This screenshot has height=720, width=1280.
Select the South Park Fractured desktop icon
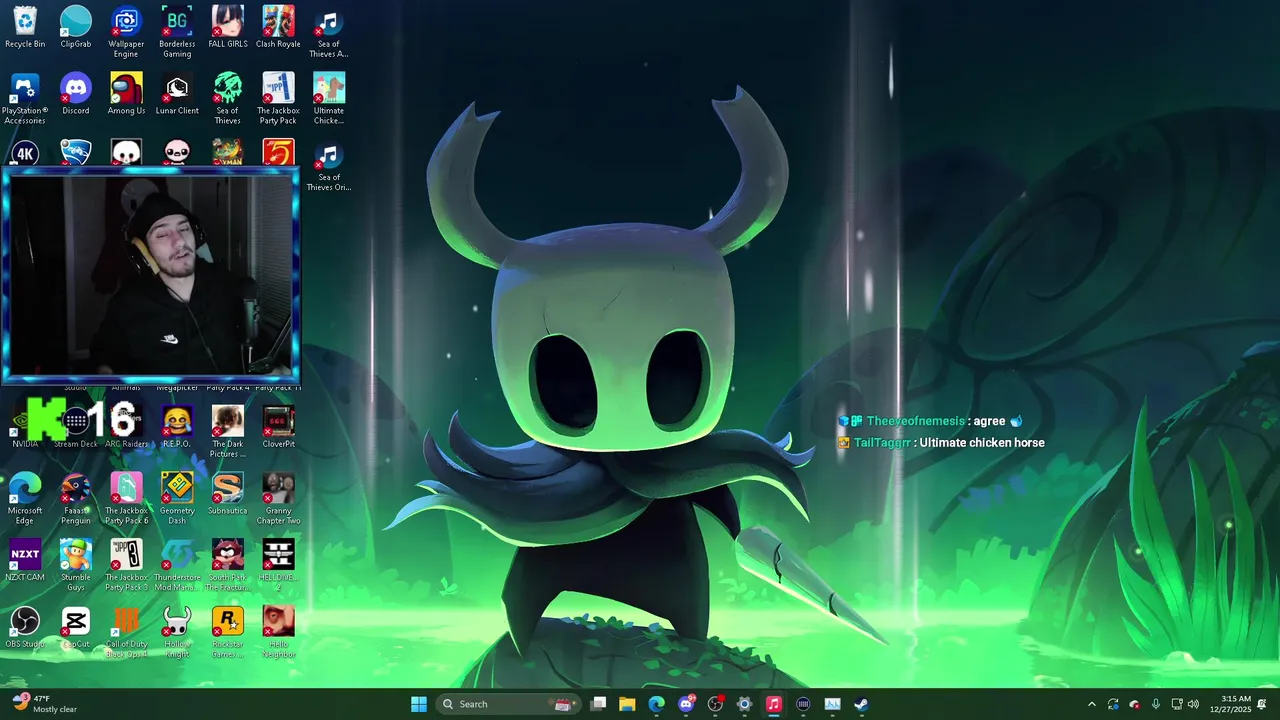tap(228, 566)
